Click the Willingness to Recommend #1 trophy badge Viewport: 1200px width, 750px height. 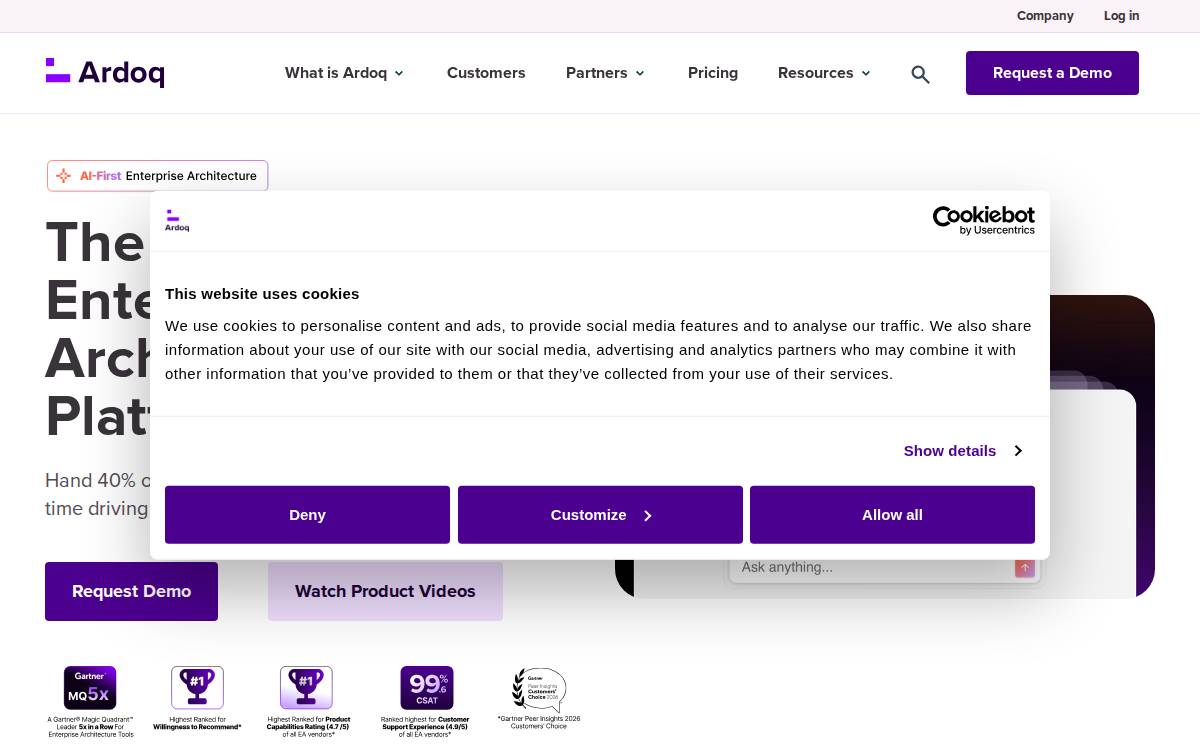[x=197, y=688]
